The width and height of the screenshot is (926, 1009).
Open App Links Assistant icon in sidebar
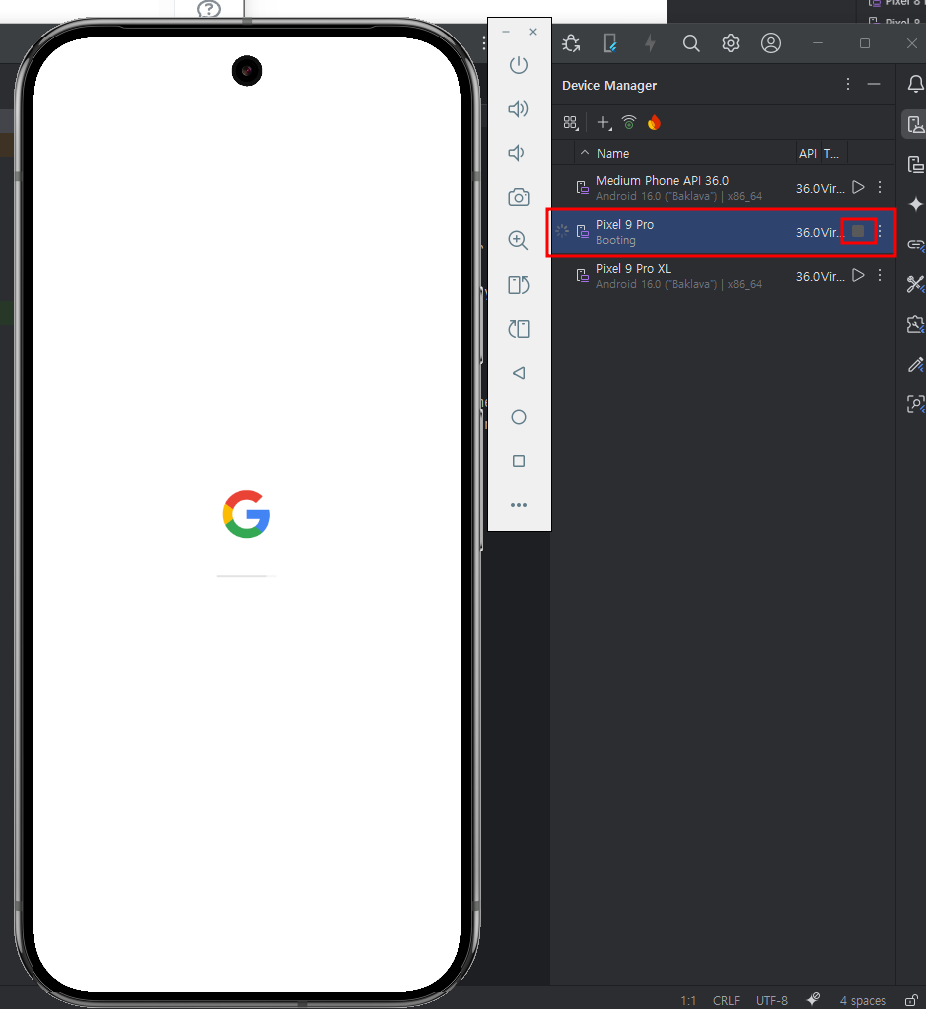point(915,245)
